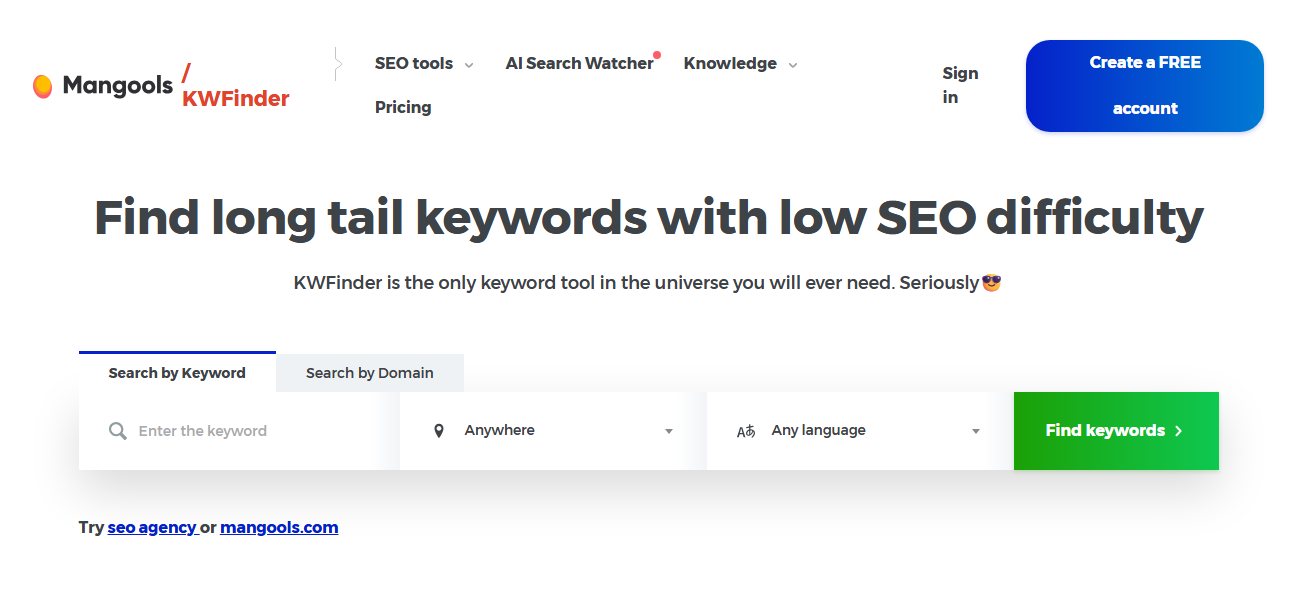Screen dimensions: 1297x612
Task: Click the Create a FREE account button
Action: [x=1144, y=86]
